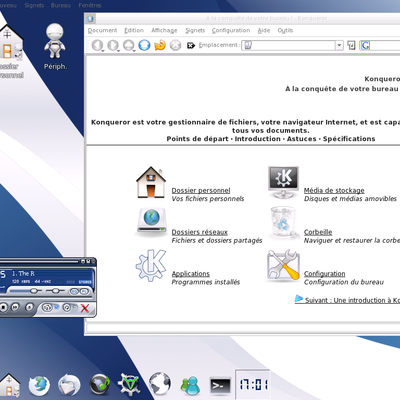
Task: Follow the Suivant introduction link
Action: pyautogui.click(x=347, y=300)
